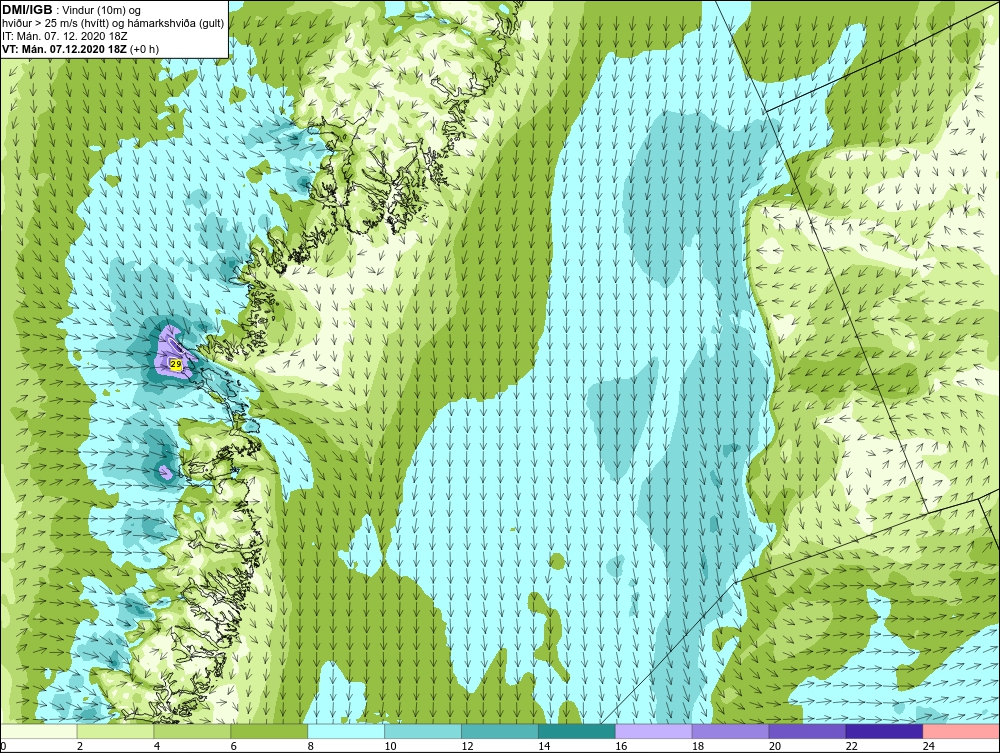Viewport: 1000px width, 753px height.
Task: Select the 14-16 m/s dark teal swatch
Action: pos(577,731)
